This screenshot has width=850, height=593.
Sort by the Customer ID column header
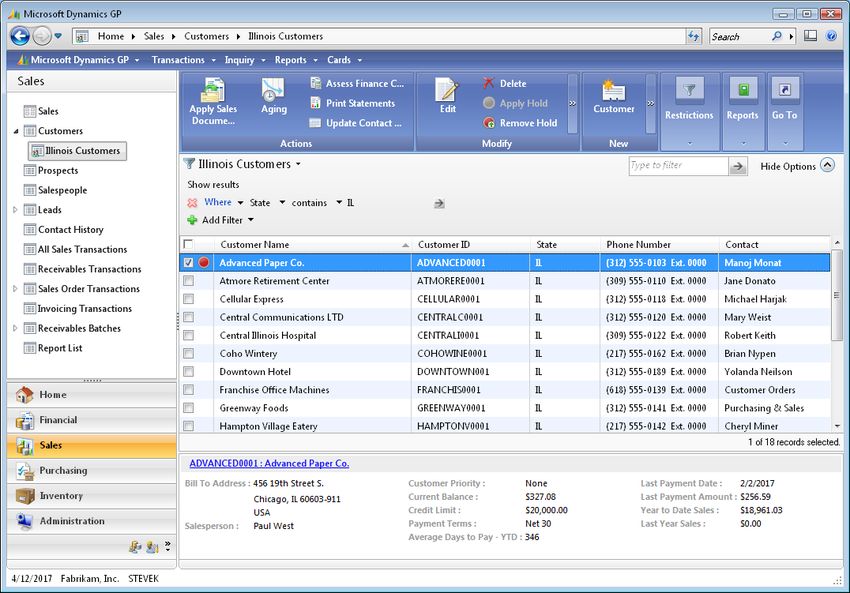(x=472, y=244)
